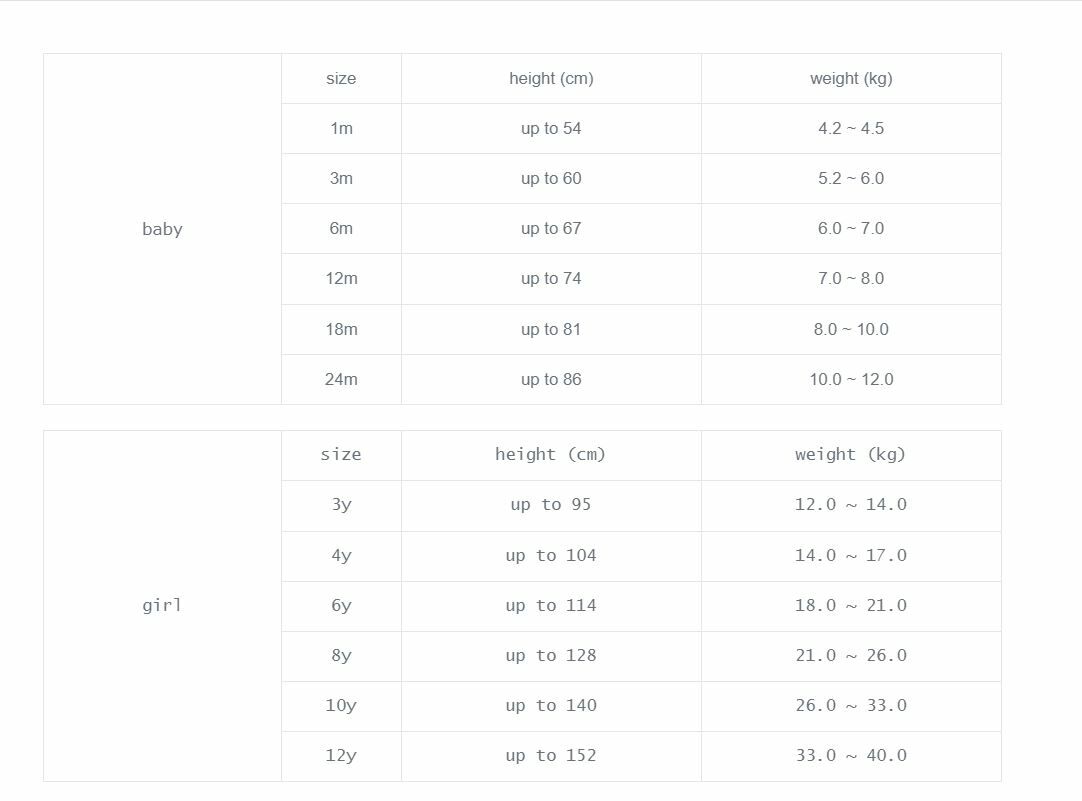Viewport: 1082px width, 801px height.
Task: Select the 1m size cell
Action: (341, 128)
